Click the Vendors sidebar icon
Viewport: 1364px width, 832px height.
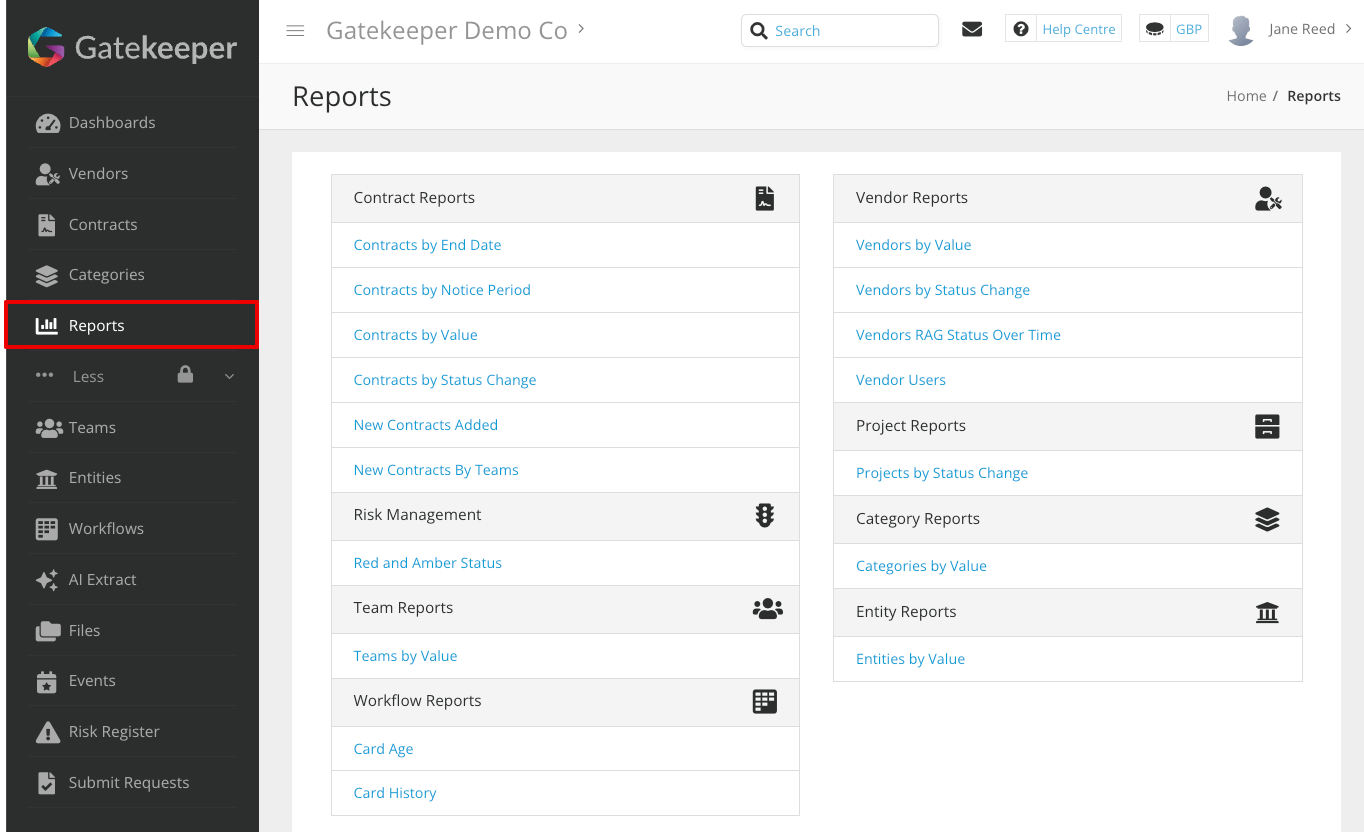[47, 174]
